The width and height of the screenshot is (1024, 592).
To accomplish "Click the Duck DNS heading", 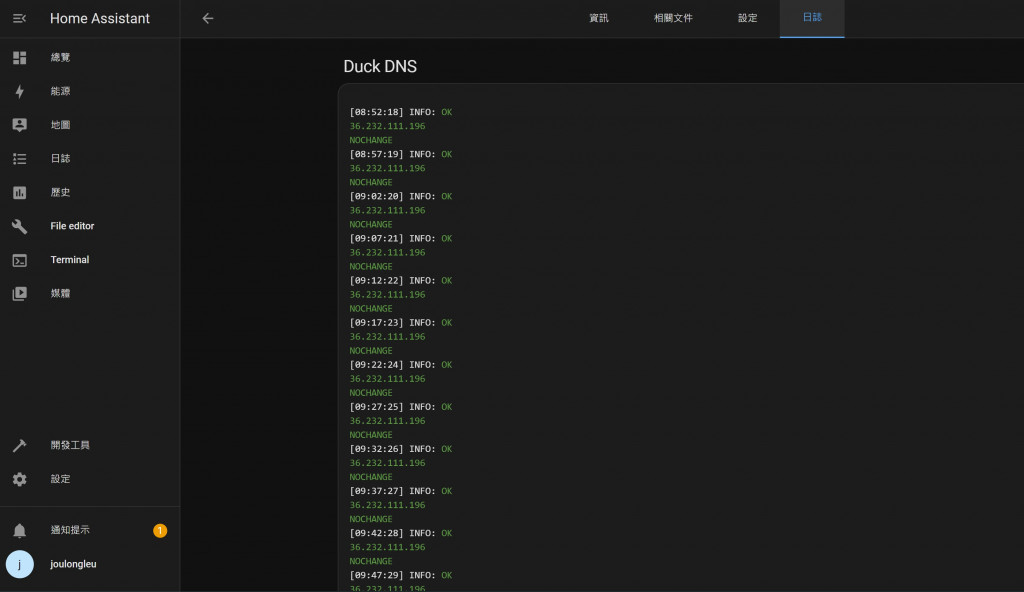I will coord(380,67).
